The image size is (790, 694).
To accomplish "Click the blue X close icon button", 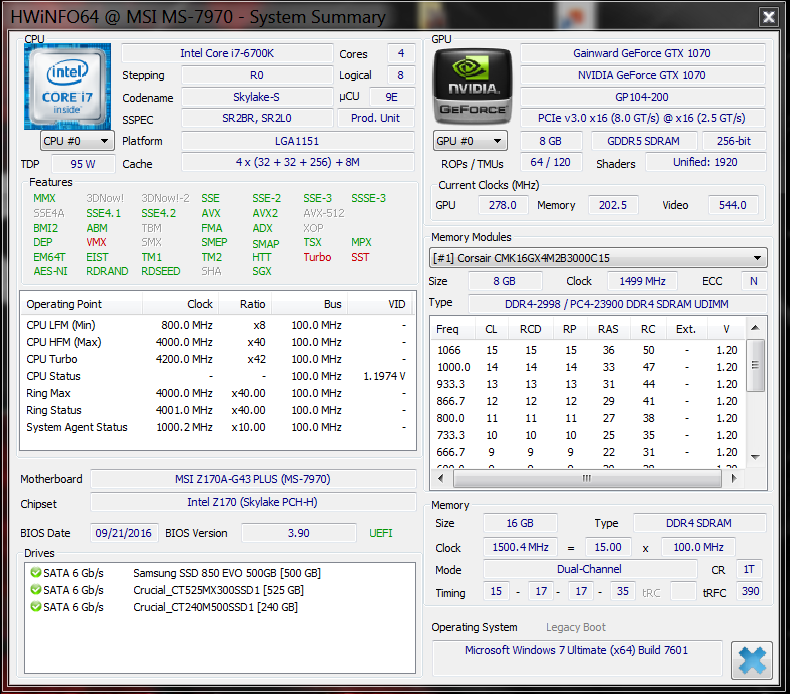I will 752,660.
